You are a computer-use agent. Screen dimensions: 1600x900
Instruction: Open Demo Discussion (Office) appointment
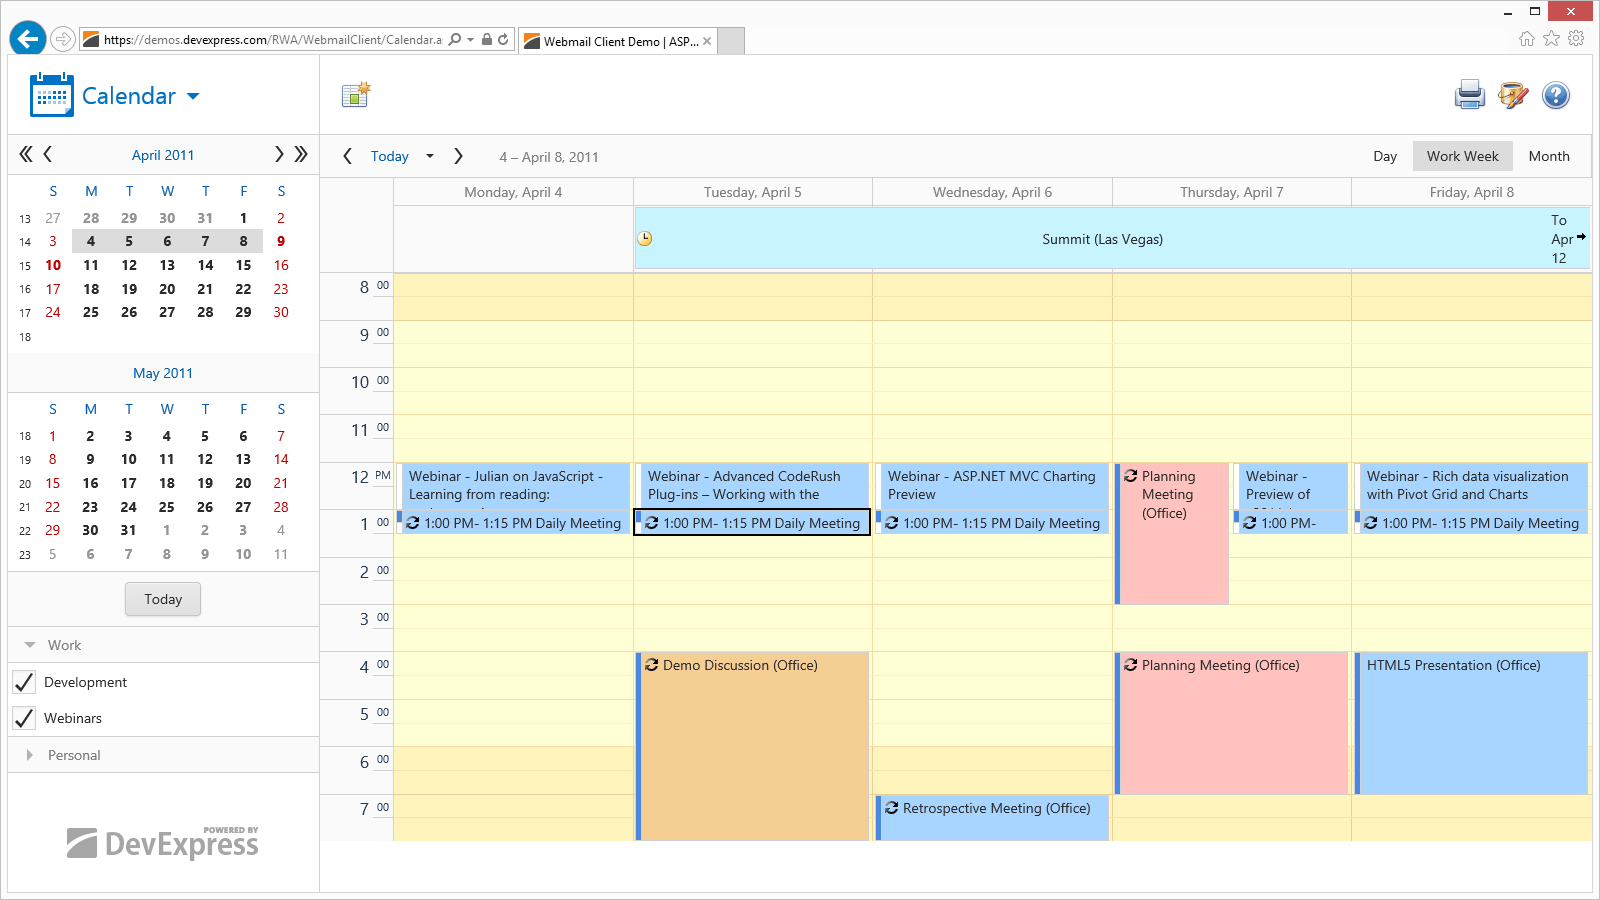[753, 746]
